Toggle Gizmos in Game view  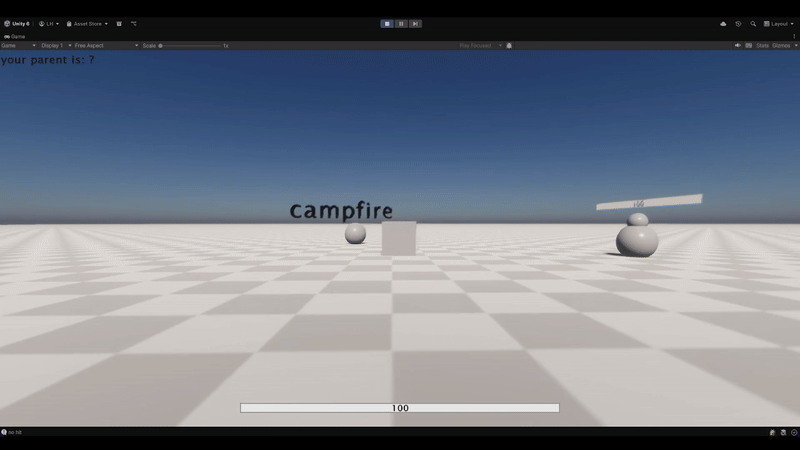[x=781, y=45]
